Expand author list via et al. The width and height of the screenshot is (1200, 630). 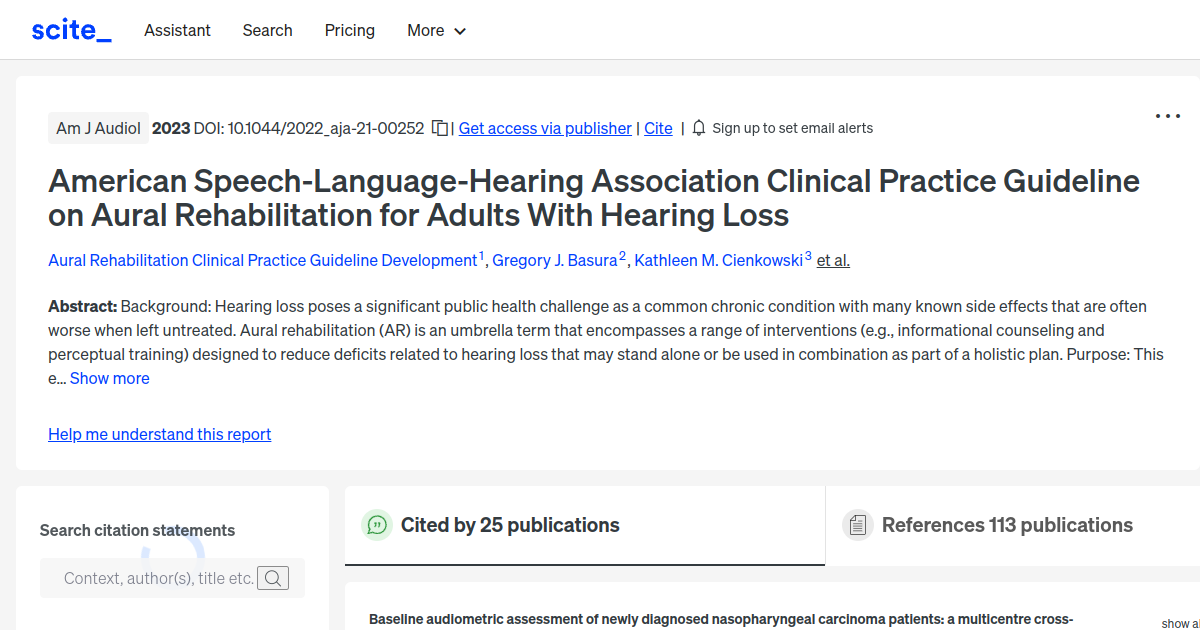click(833, 260)
